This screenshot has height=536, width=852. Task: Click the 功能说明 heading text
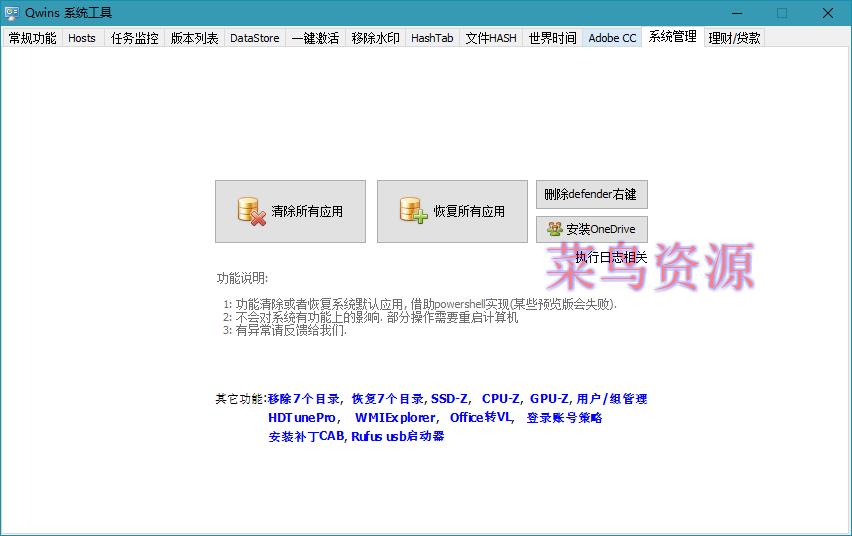(x=242, y=278)
